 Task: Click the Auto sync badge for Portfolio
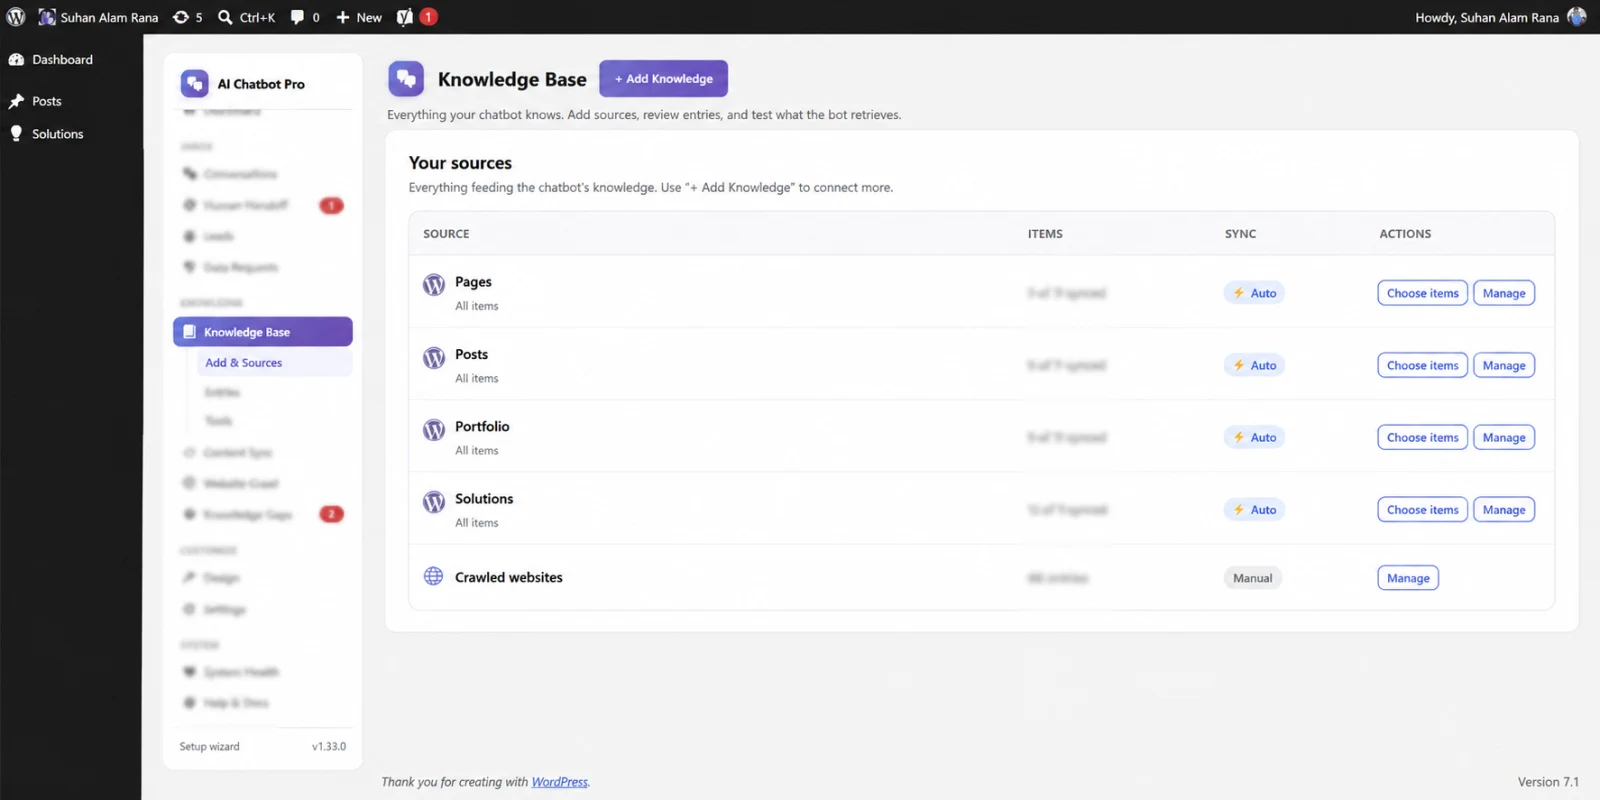pos(1254,437)
